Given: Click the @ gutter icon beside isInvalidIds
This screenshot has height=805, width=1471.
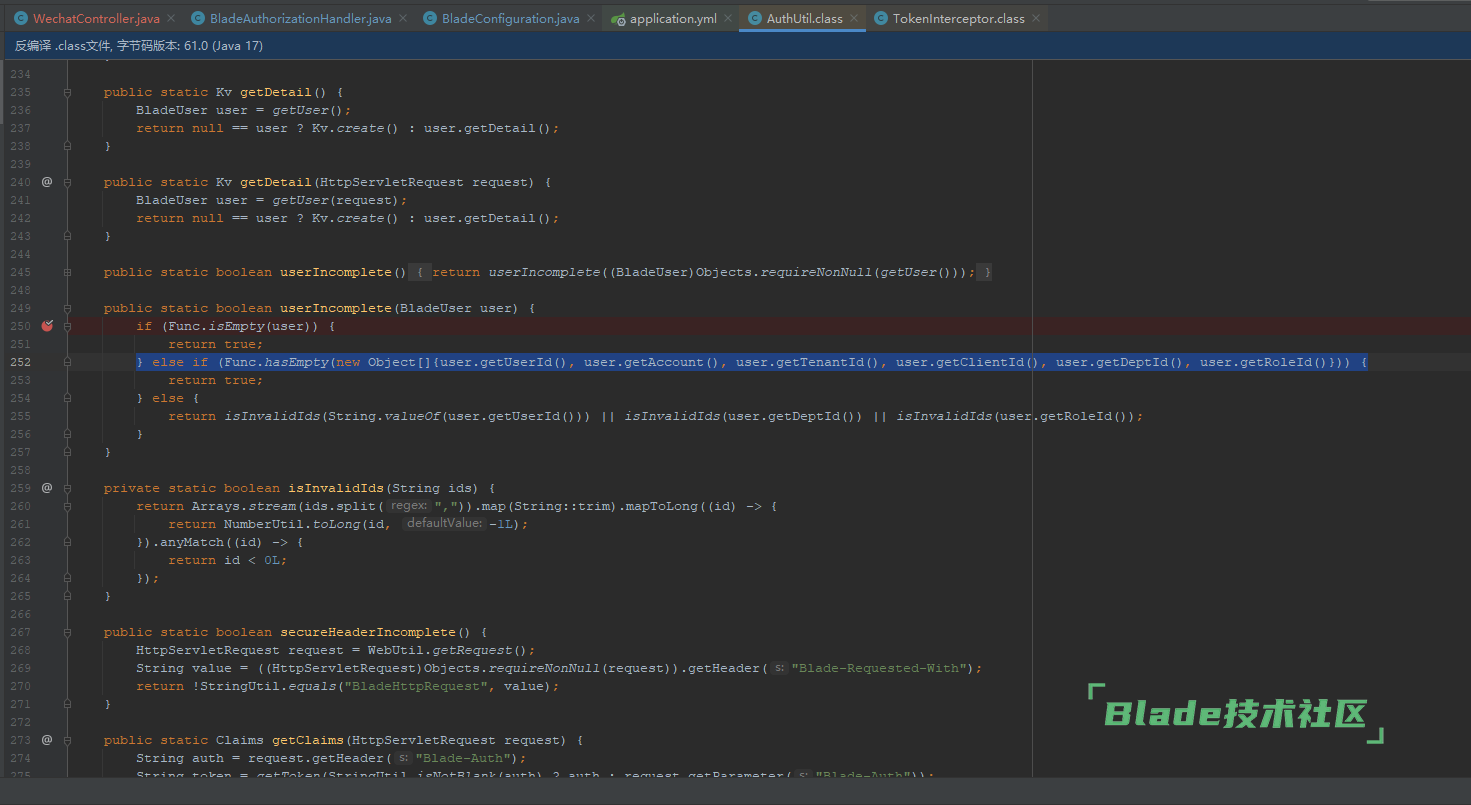Looking at the screenshot, I should [x=47, y=488].
